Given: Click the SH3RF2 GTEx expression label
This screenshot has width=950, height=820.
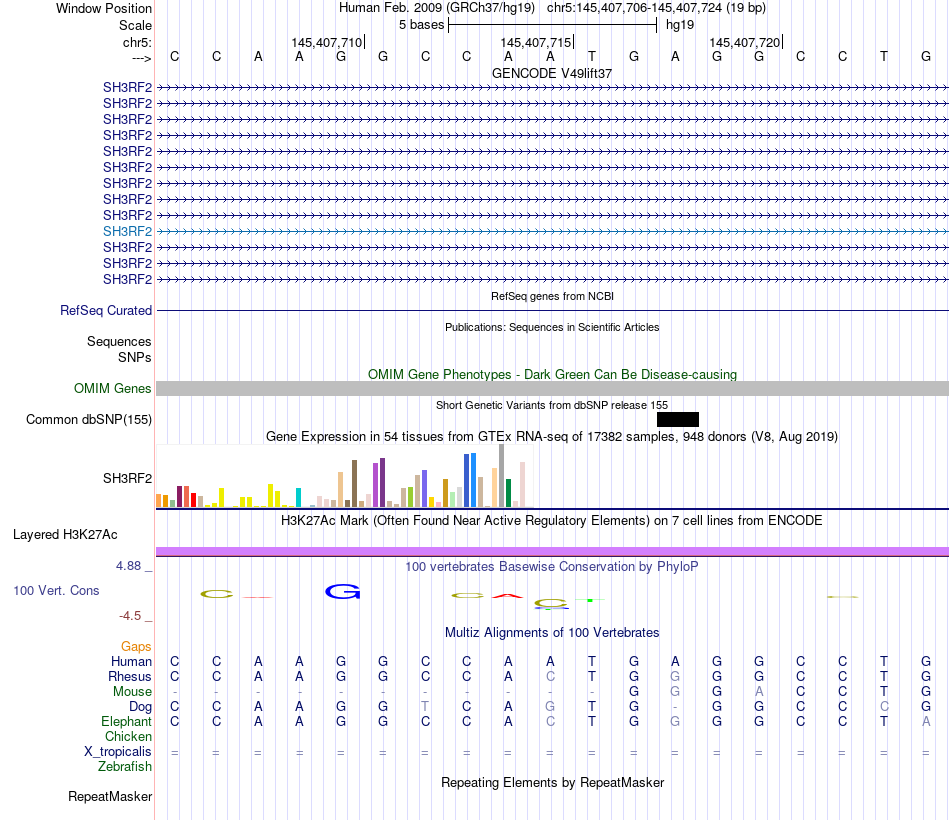Looking at the screenshot, I should (x=127, y=478).
